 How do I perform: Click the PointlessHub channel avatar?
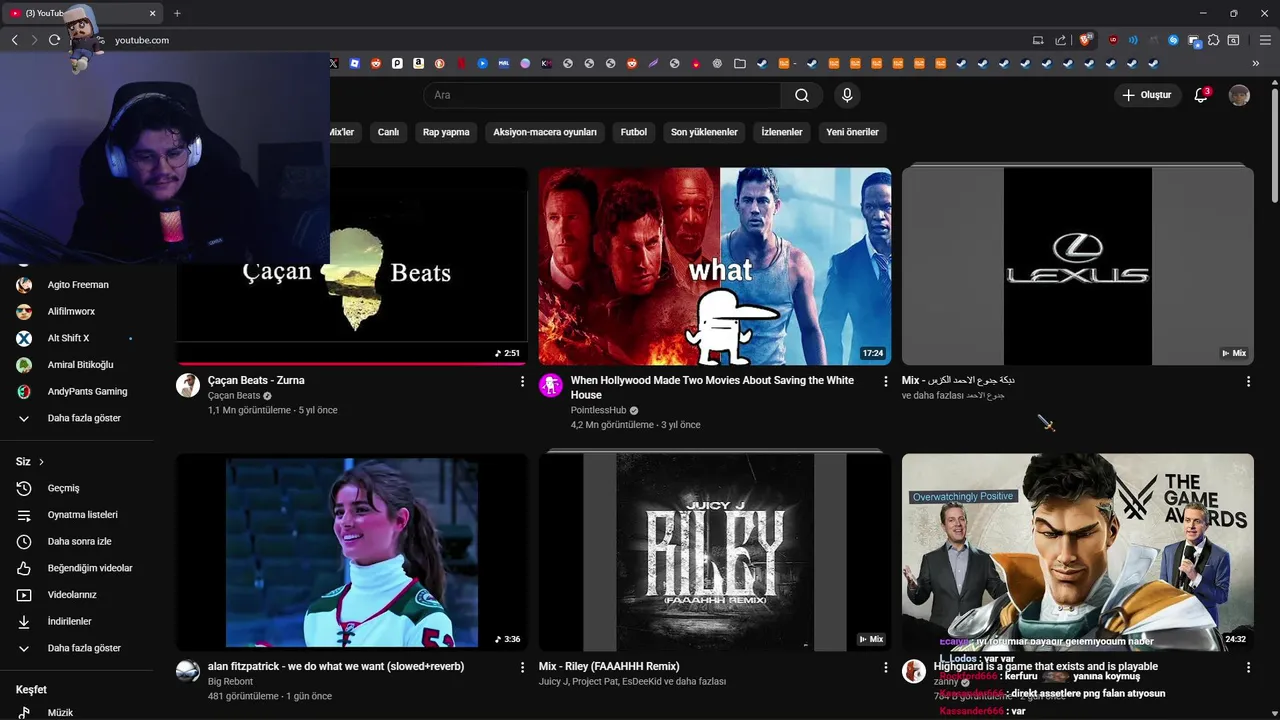point(551,385)
